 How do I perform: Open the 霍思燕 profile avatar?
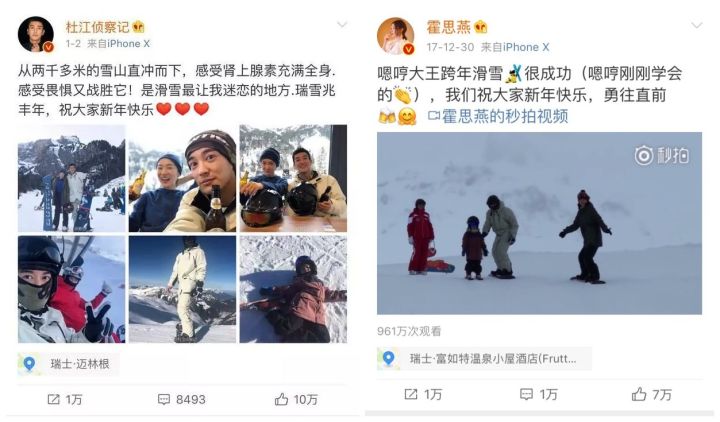click(395, 36)
